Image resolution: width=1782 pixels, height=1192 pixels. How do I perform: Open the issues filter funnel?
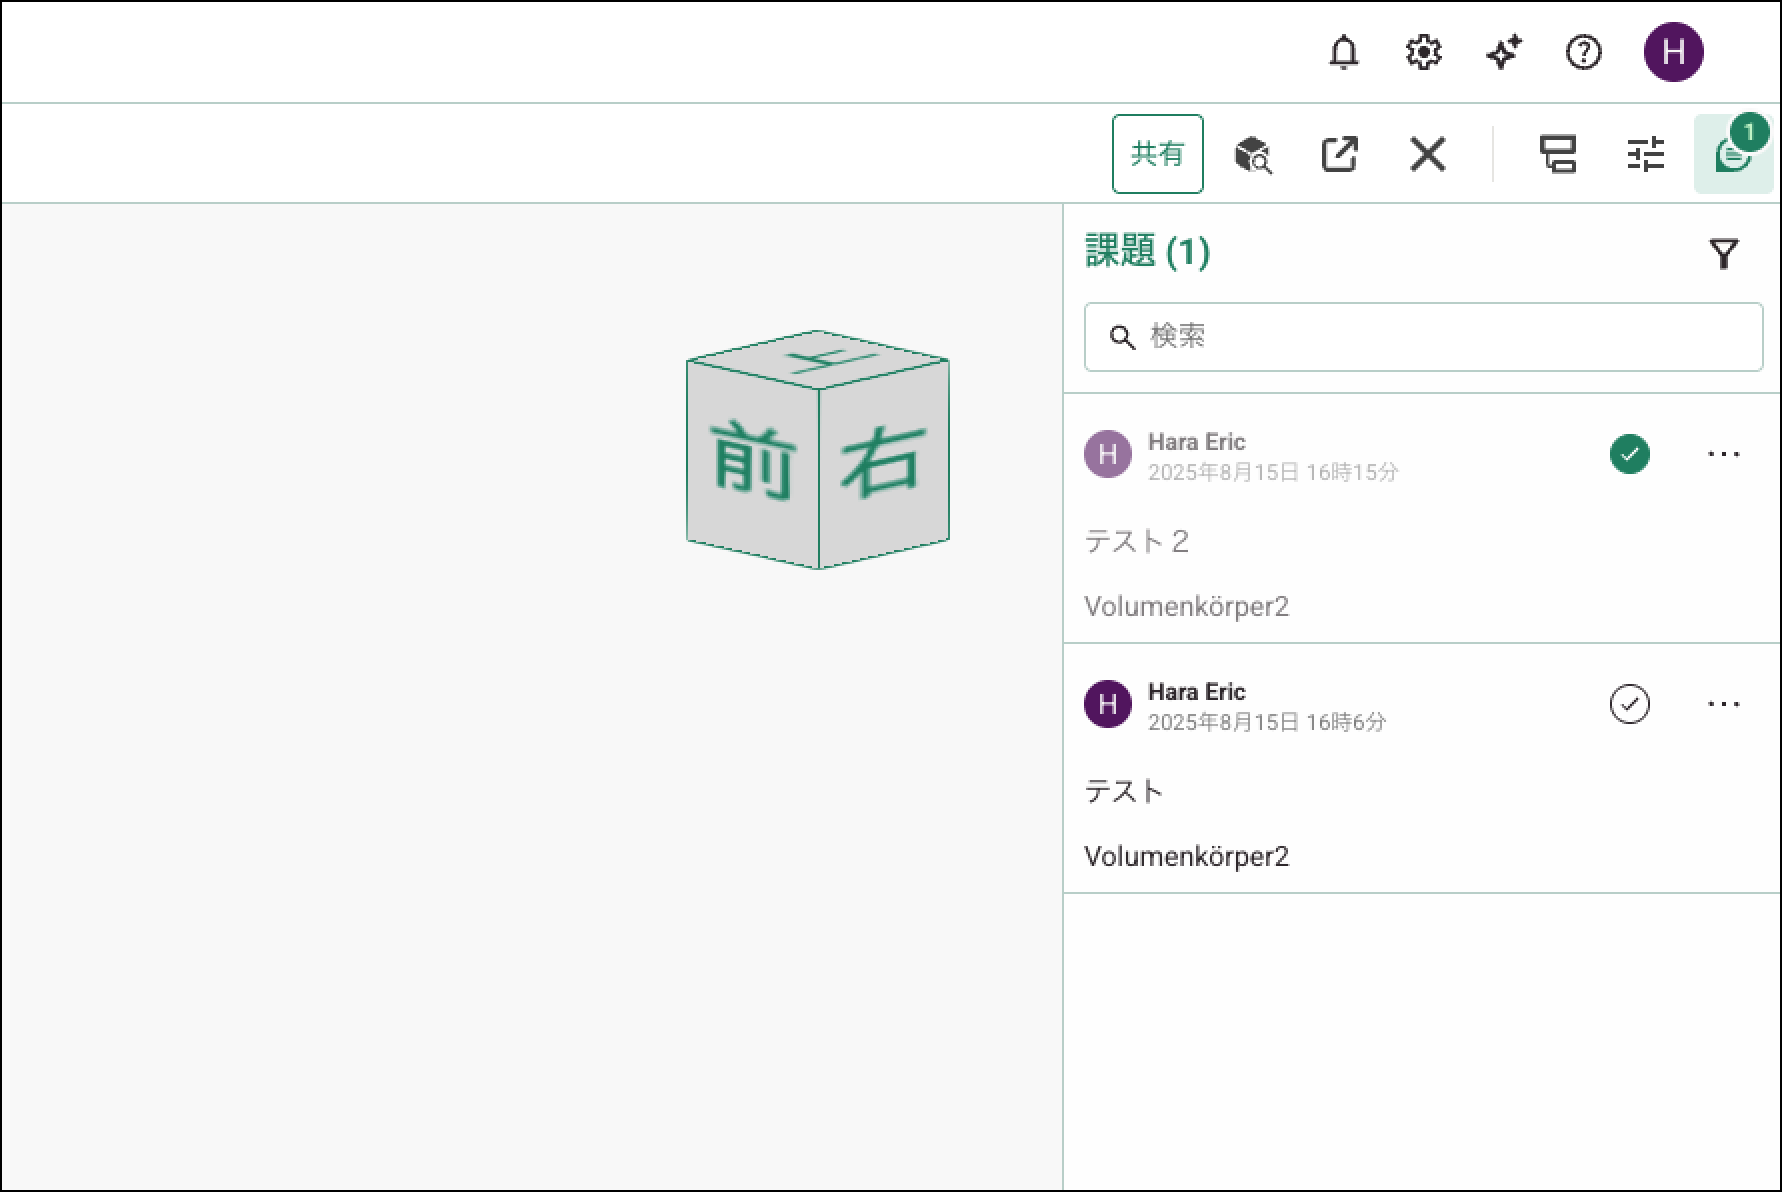[1723, 254]
